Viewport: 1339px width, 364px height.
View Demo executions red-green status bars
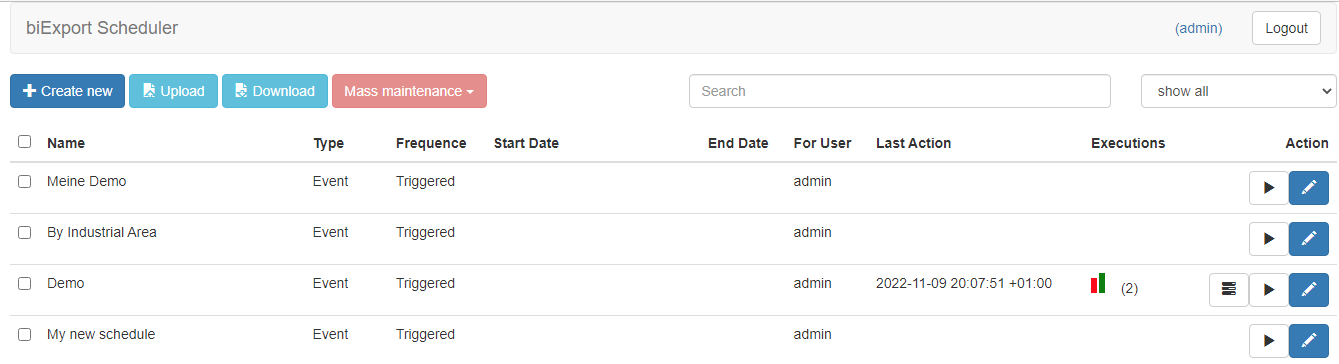pyautogui.click(x=1098, y=283)
